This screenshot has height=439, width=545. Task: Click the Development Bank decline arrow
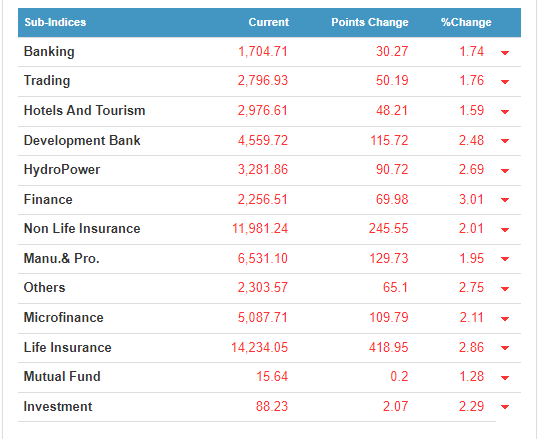tap(505, 141)
